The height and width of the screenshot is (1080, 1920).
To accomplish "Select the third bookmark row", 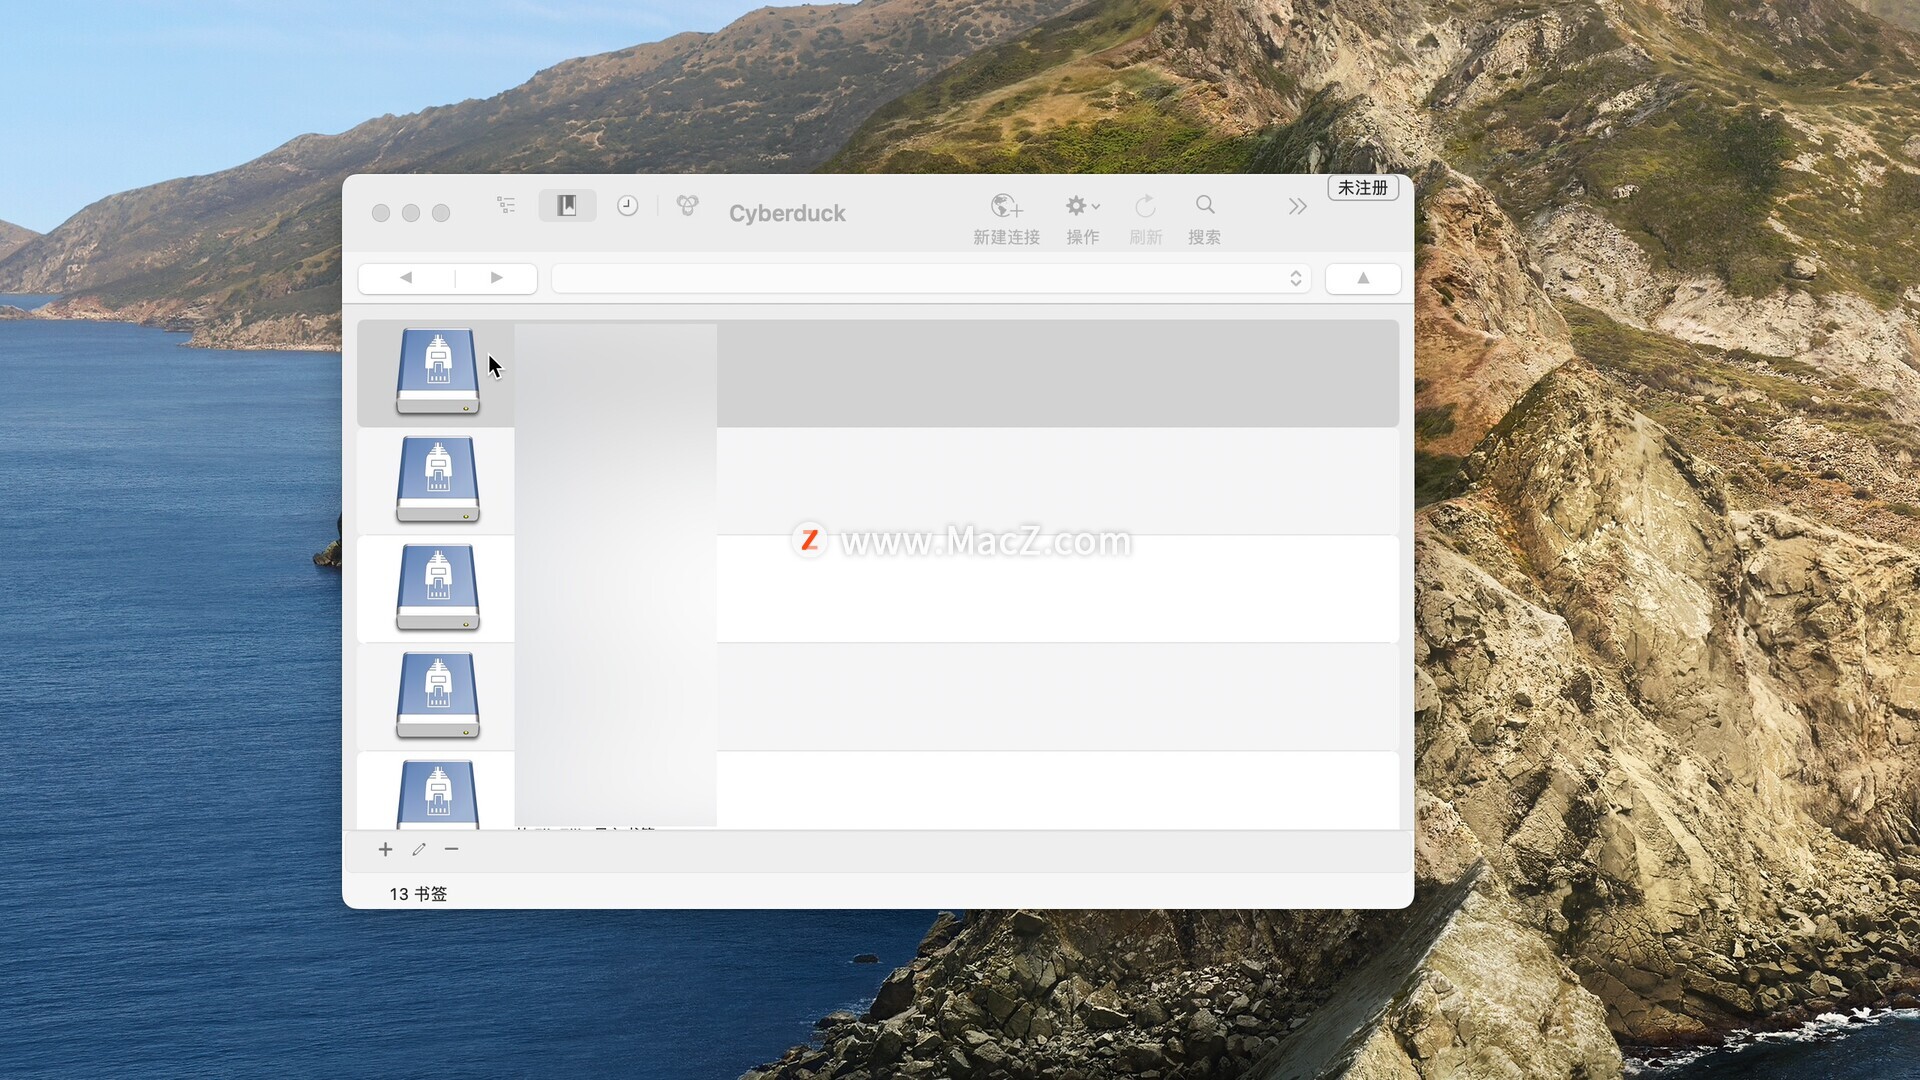I will click(1000, 589).
